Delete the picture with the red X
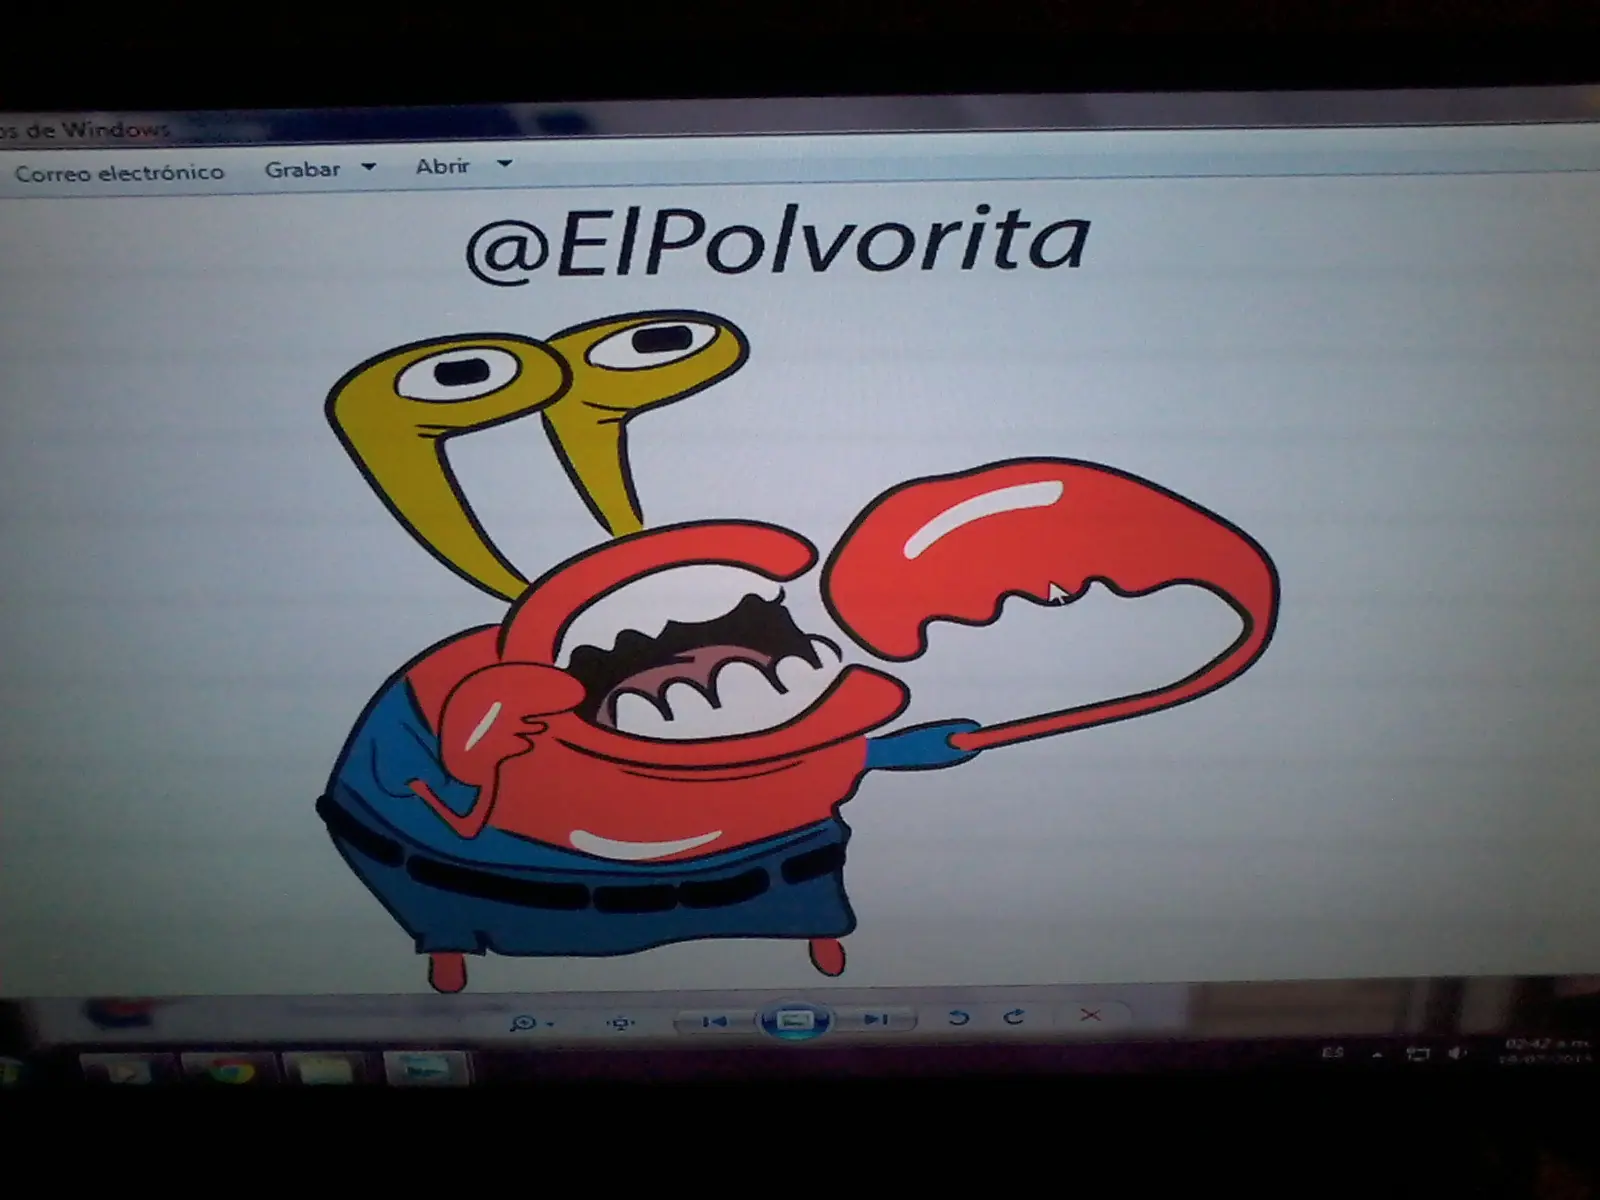Image resolution: width=1600 pixels, height=1200 pixels. coord(1090,1015)
